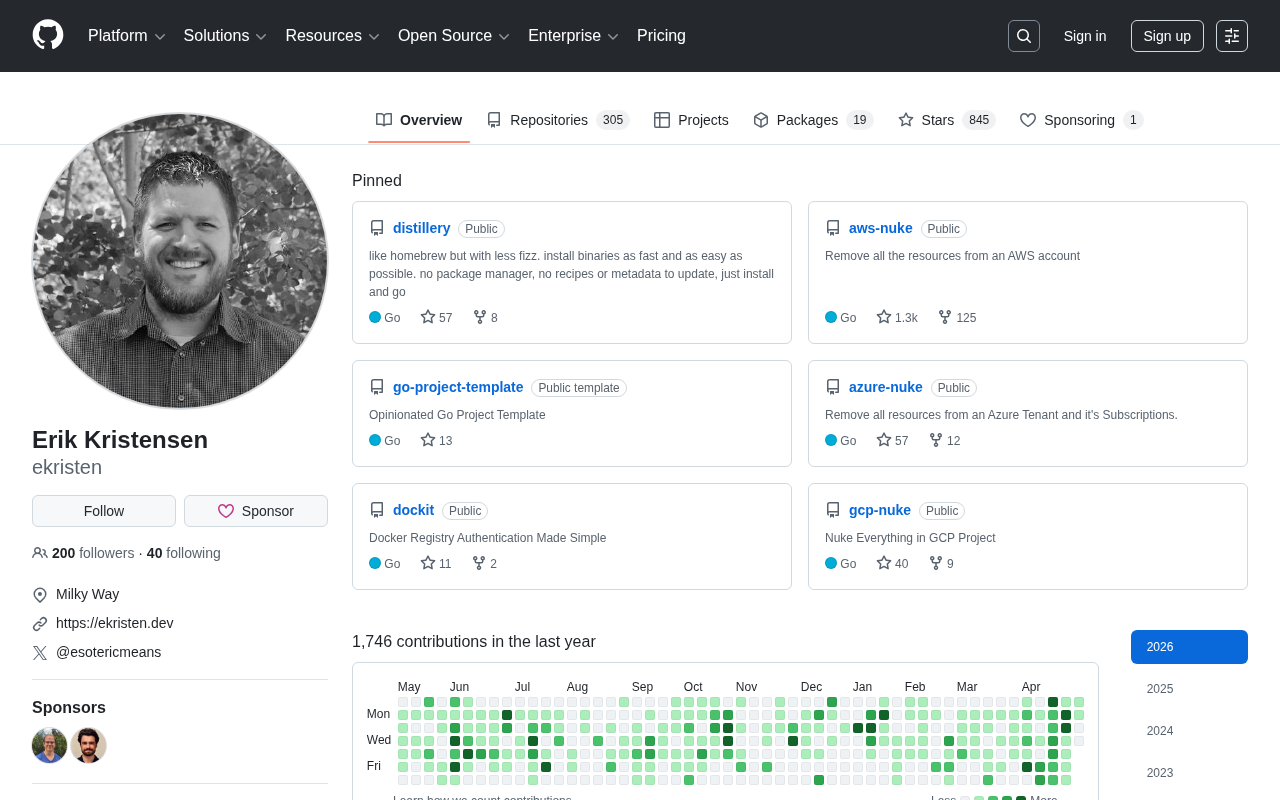Screen dimensions: 1280x800
Task: Click the star icon on gcp-nuke
Action: point(884,563)
